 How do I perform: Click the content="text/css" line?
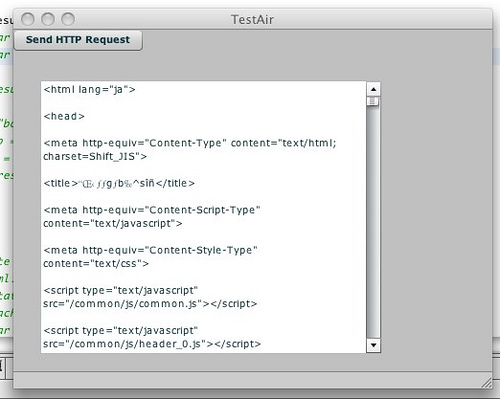pyautogui.click(x=96, y=264)
